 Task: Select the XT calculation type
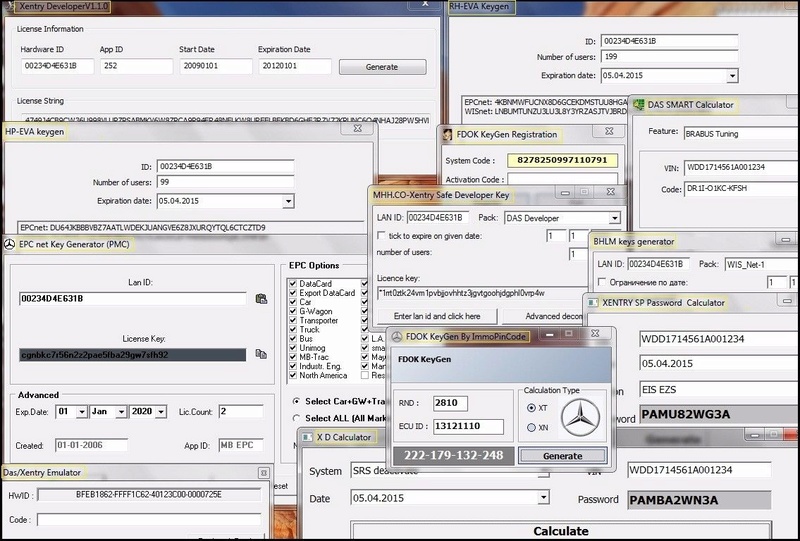[x=531, y=408]
